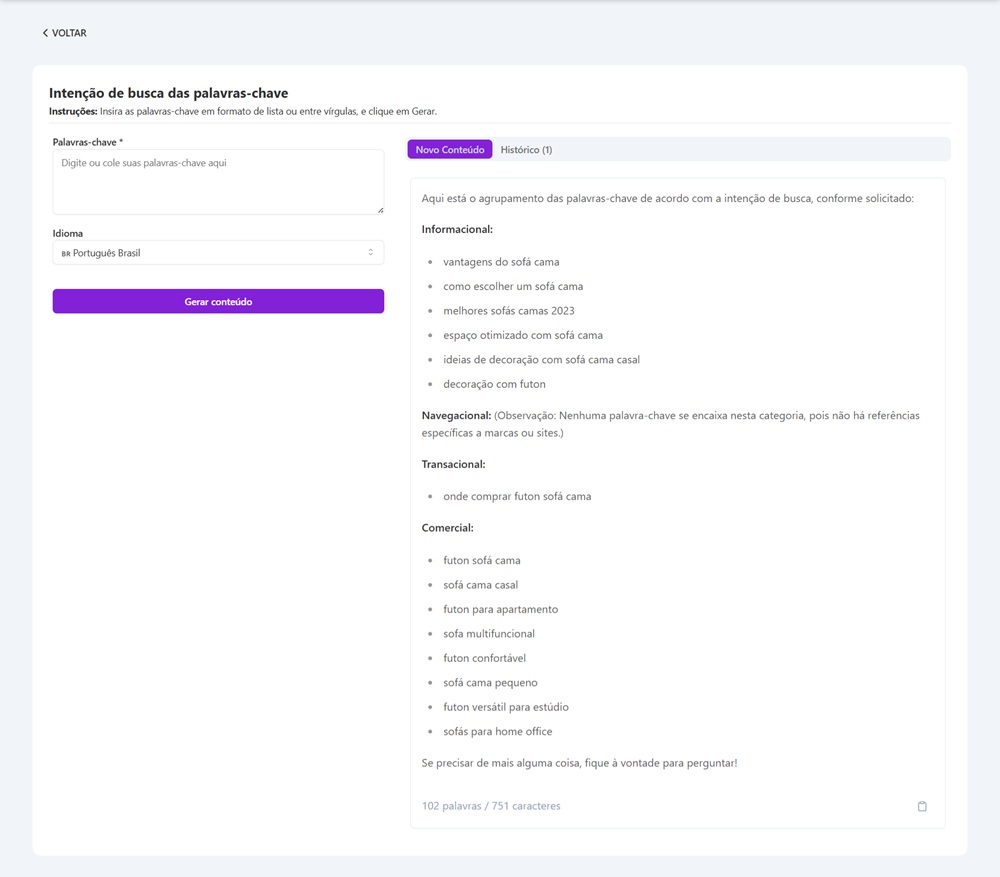Click the Informacional heading
The height and width of the screenshot is (877, 1000).
tap(457, 230)
